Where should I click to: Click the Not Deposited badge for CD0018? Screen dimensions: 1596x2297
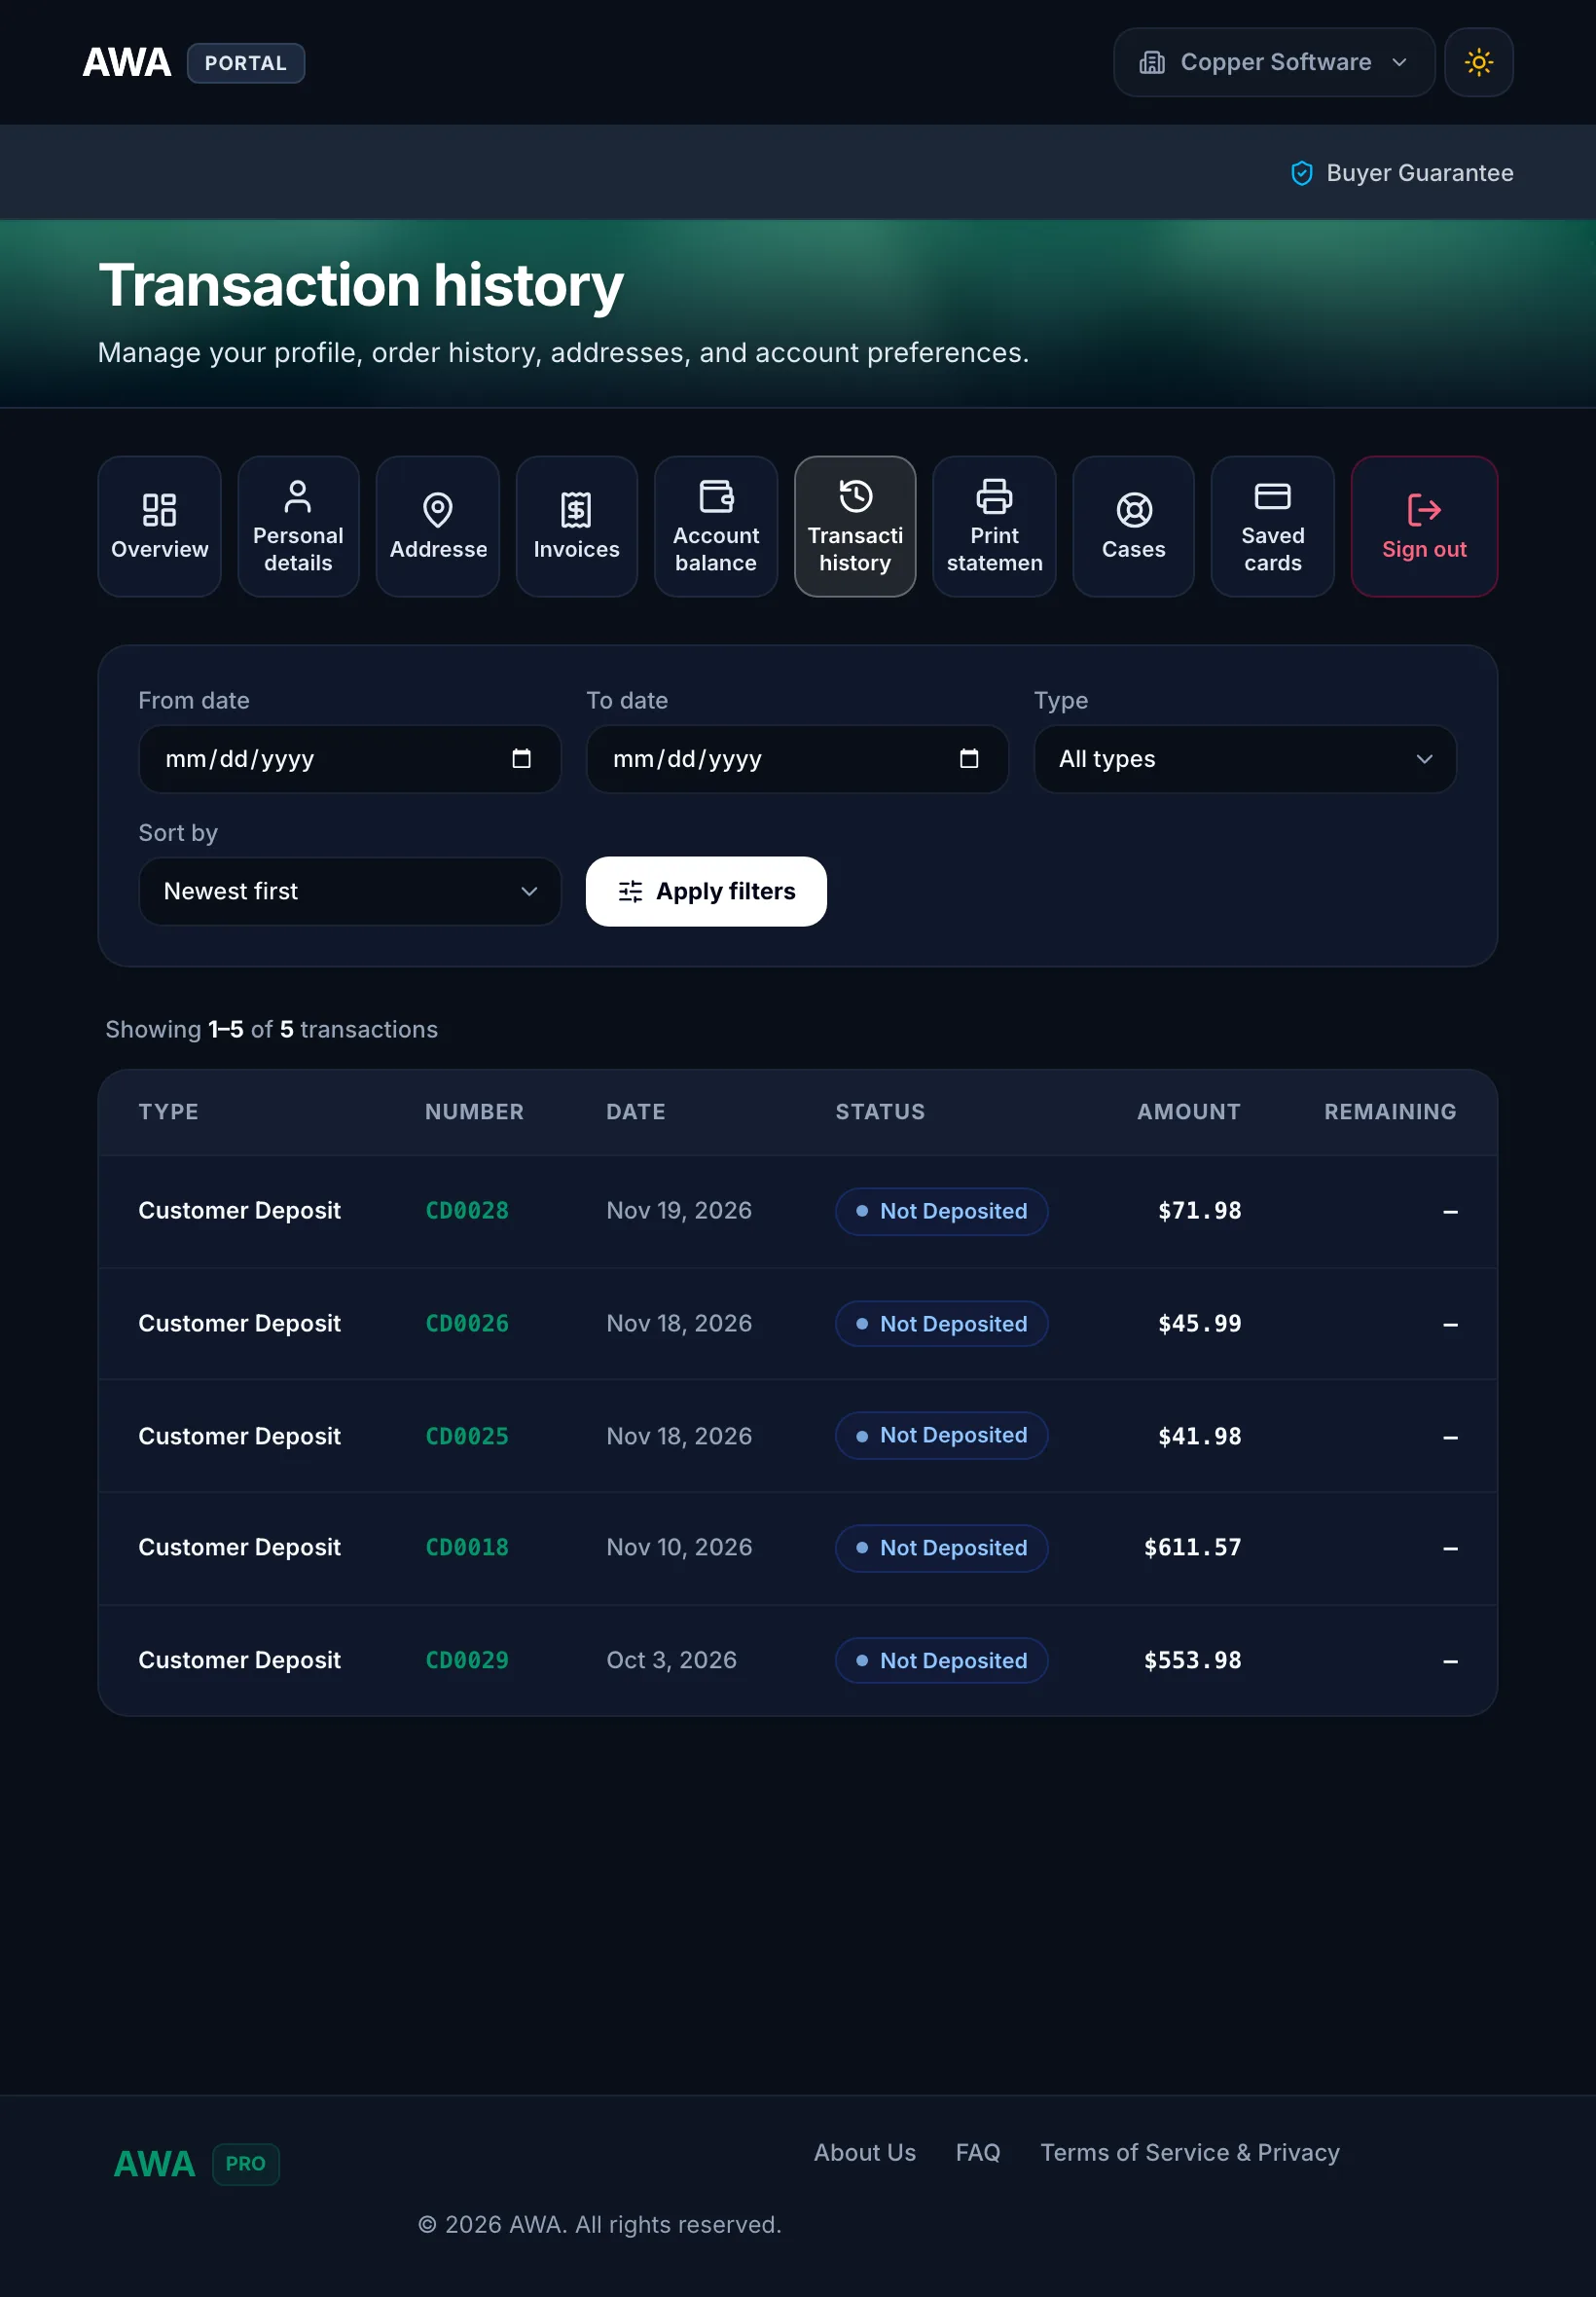click(x=941, y=1548)
